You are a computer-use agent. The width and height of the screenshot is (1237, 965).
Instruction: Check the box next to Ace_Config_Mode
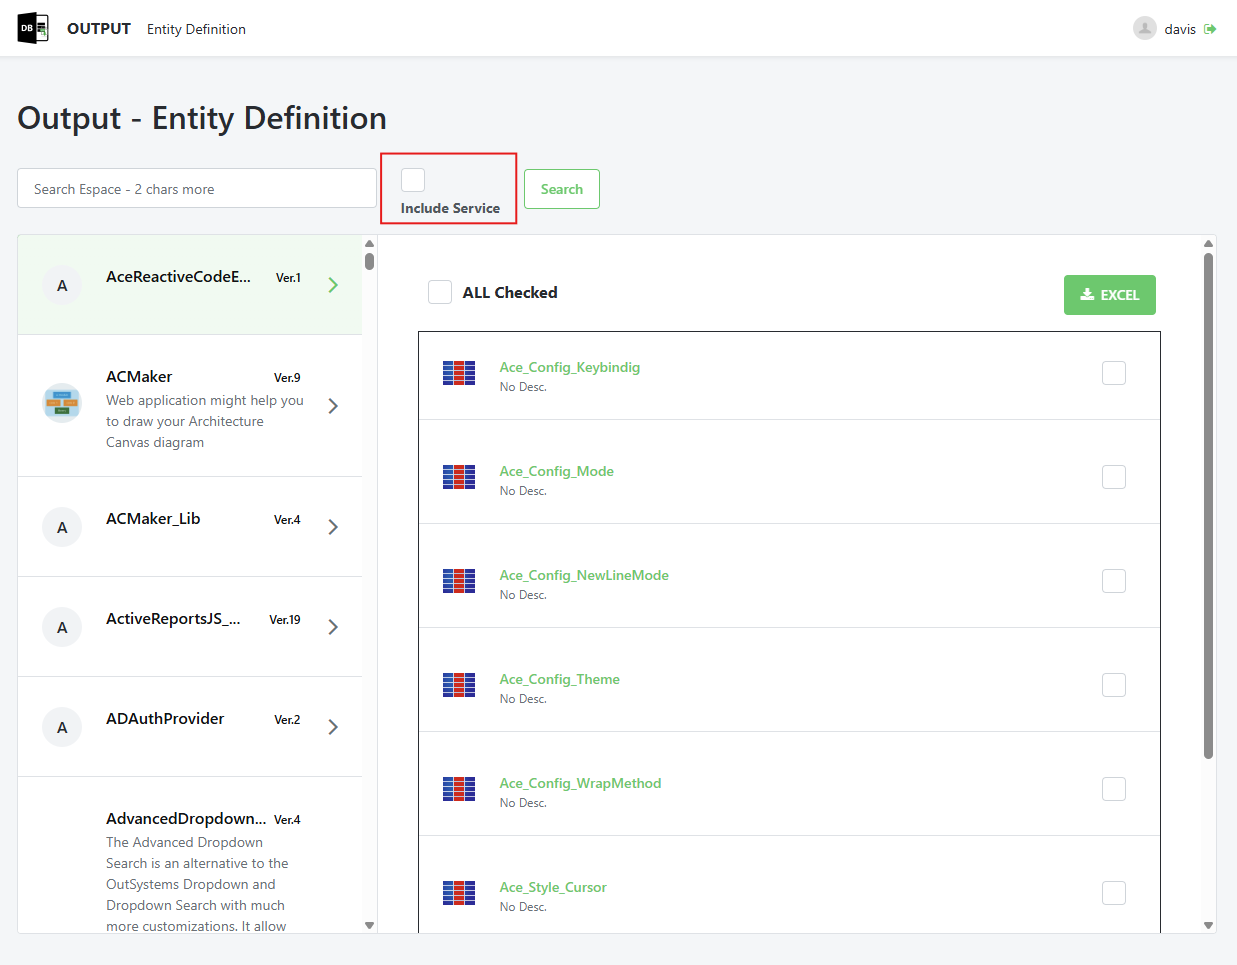click(1113, 477)
